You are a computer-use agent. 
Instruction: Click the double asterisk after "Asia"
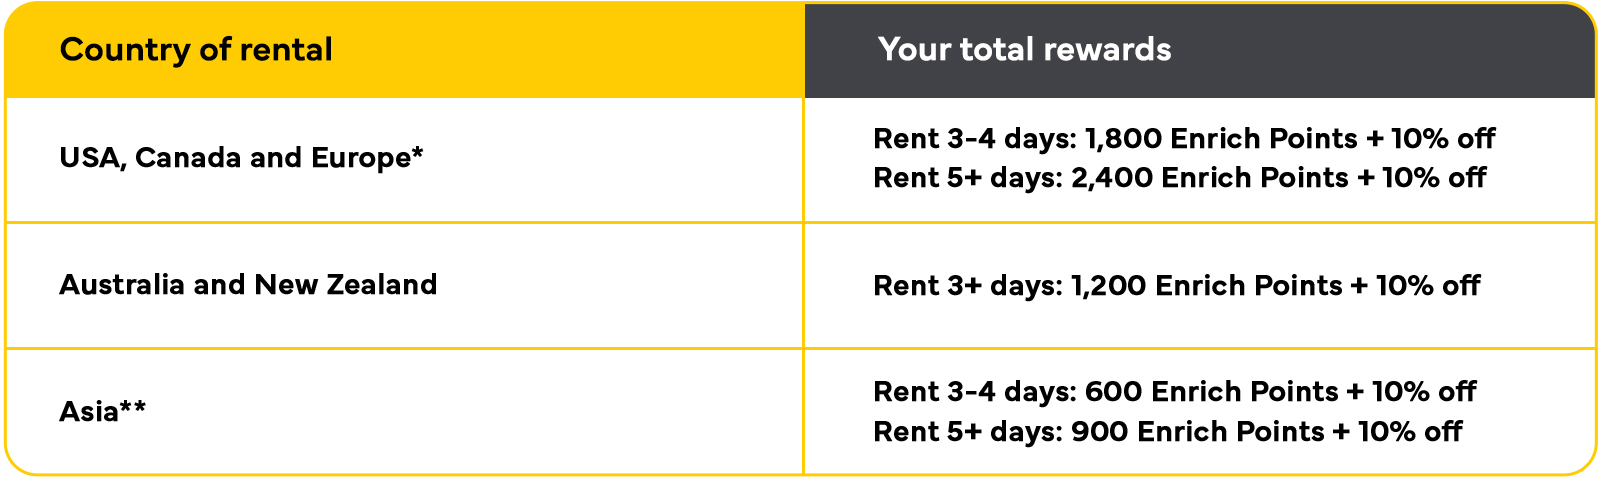tap(133, 406)
